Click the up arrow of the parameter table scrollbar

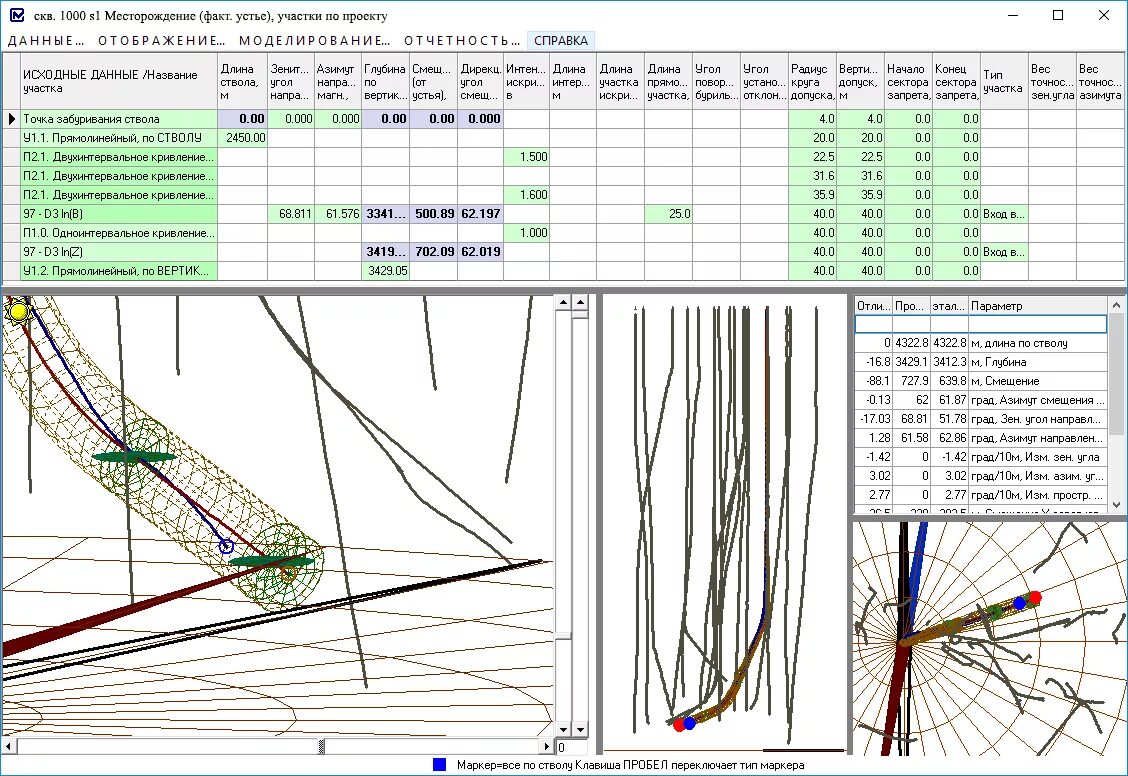tap(1116, 305)
